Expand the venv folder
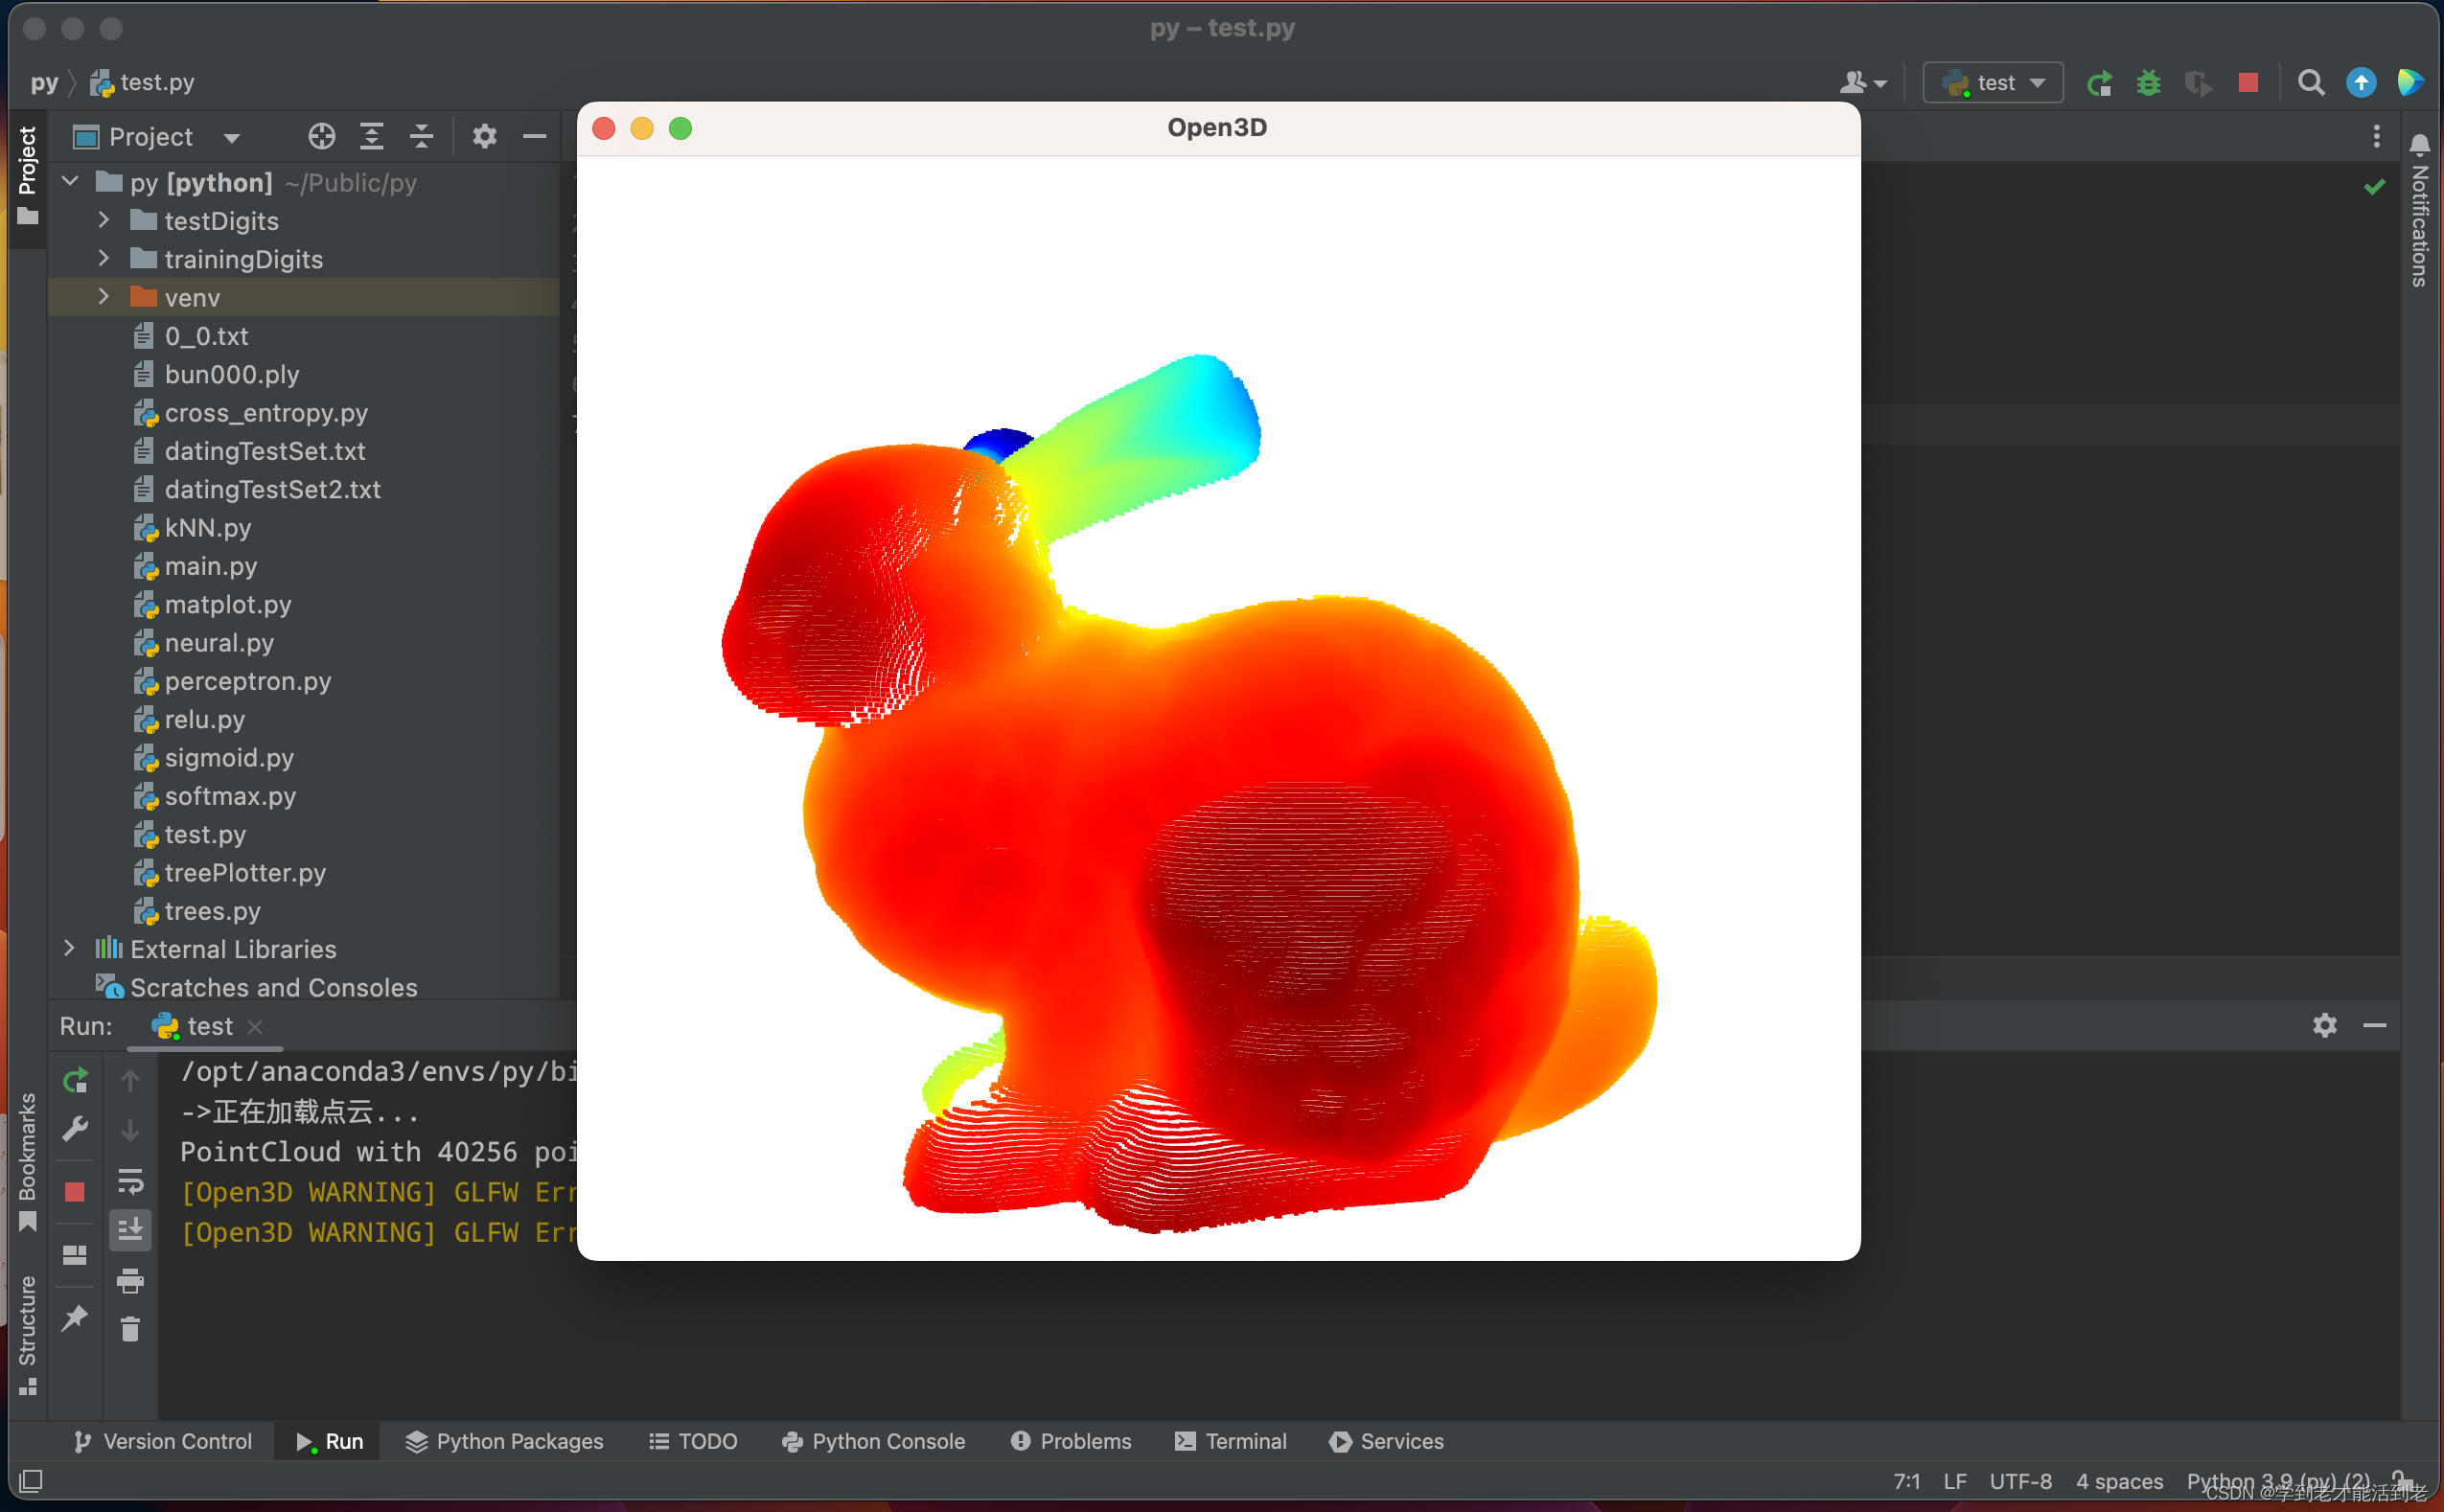2444x1512 pixels. click(103, 297)
